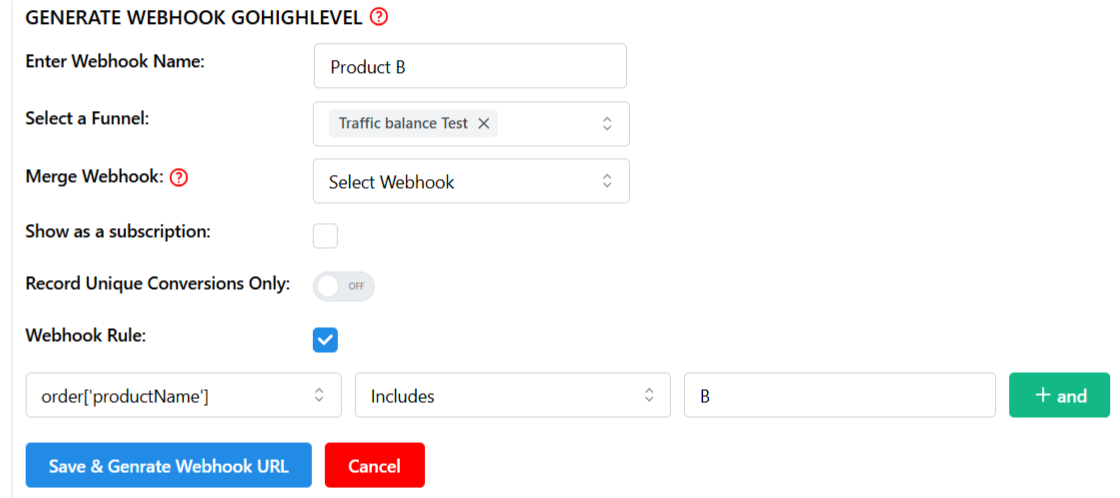Click the Select a Funnel box

pos(471,124)
